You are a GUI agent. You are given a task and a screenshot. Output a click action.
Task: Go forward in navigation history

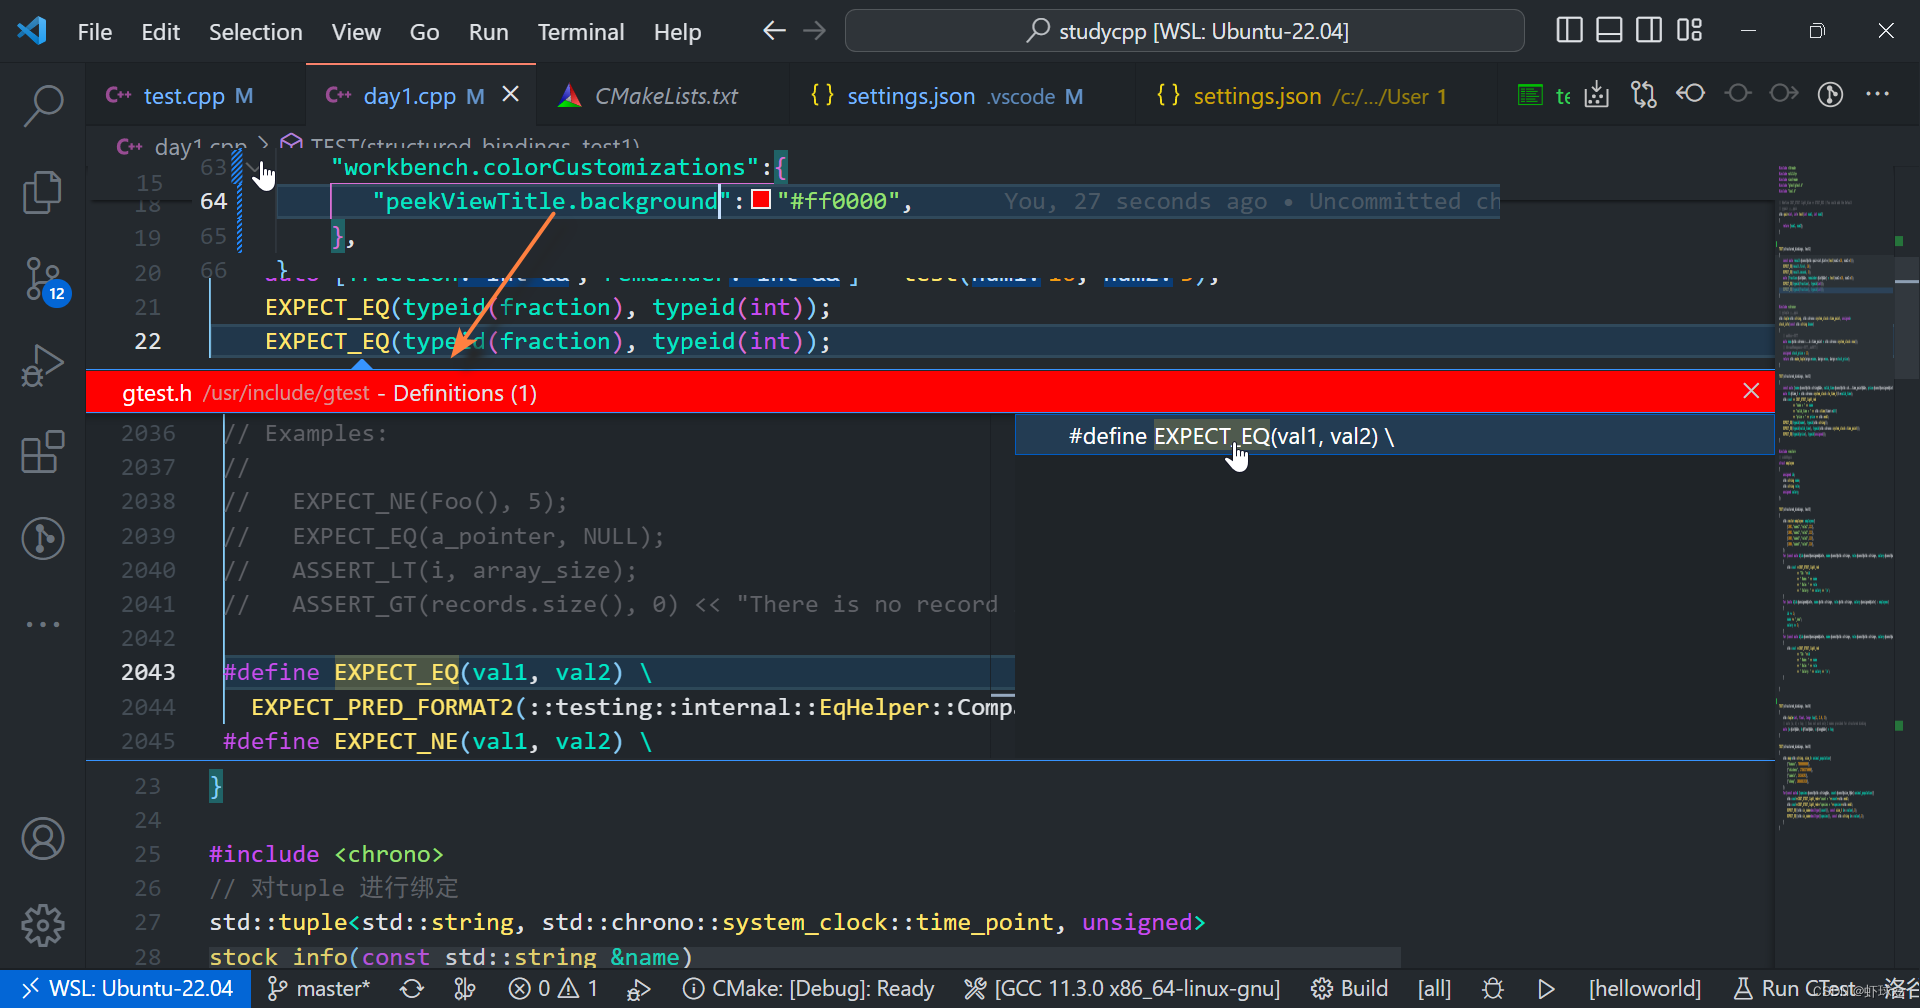[x=815, y=31]
